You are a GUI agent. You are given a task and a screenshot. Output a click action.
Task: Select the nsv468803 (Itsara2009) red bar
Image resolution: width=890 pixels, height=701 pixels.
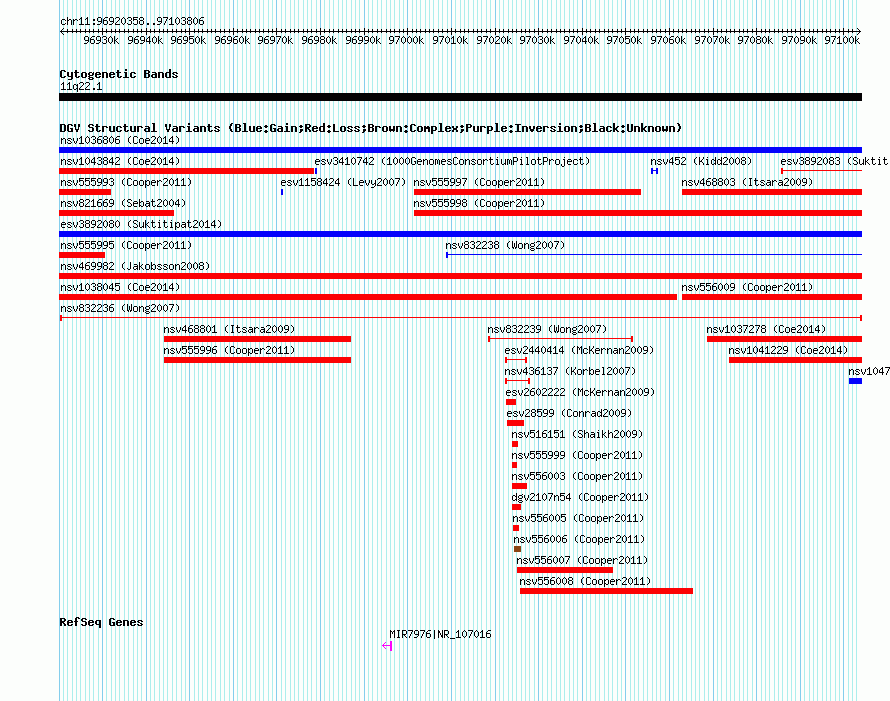tap(772, 192)
